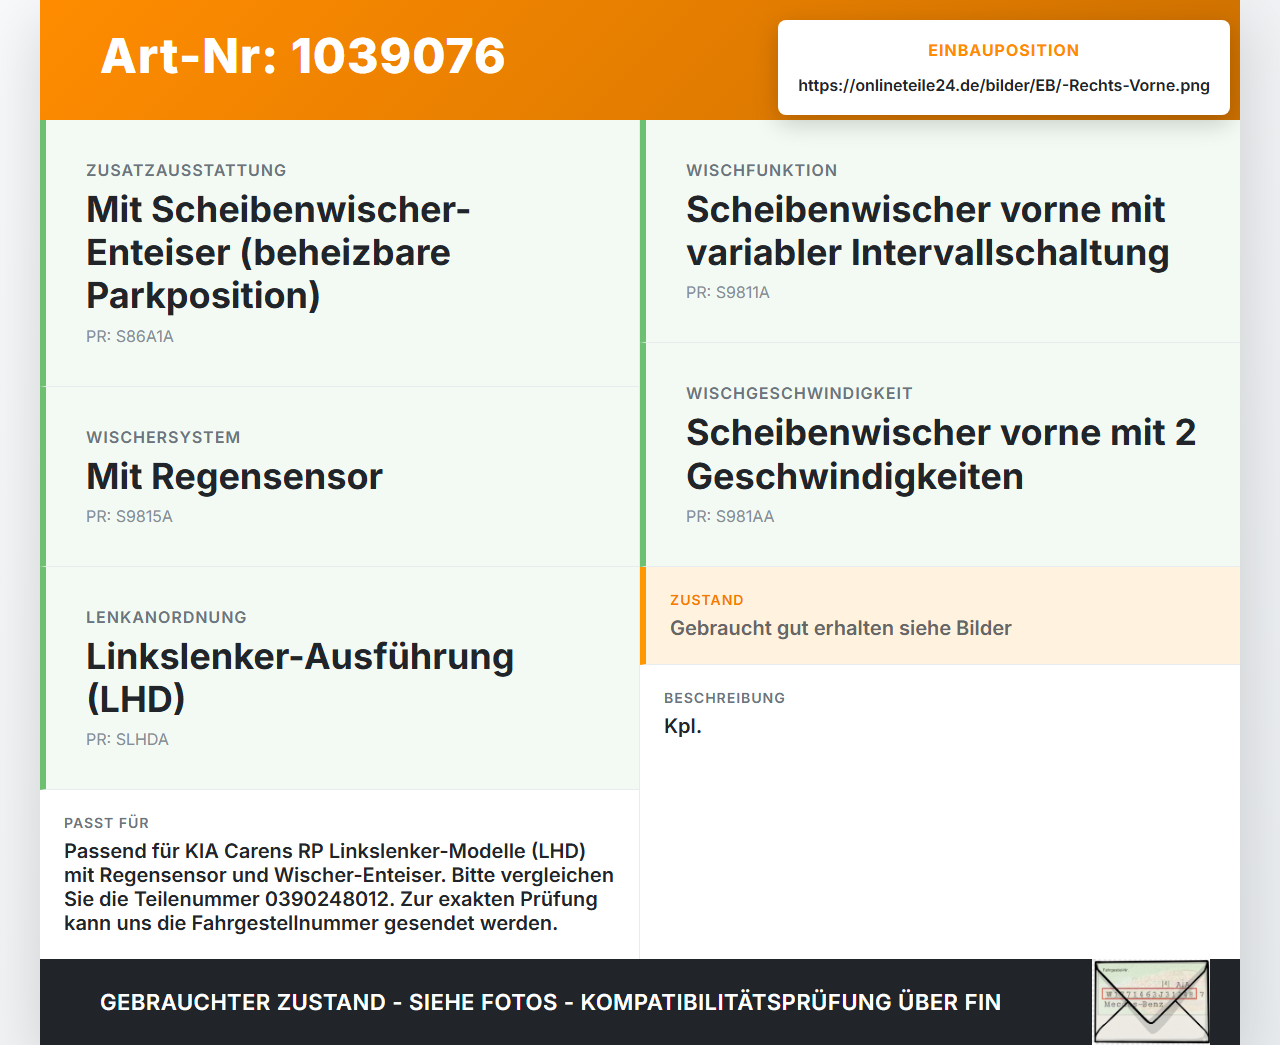Click the 'Mit Regensensor' value

pyautogui.click(x=234, y=476)
